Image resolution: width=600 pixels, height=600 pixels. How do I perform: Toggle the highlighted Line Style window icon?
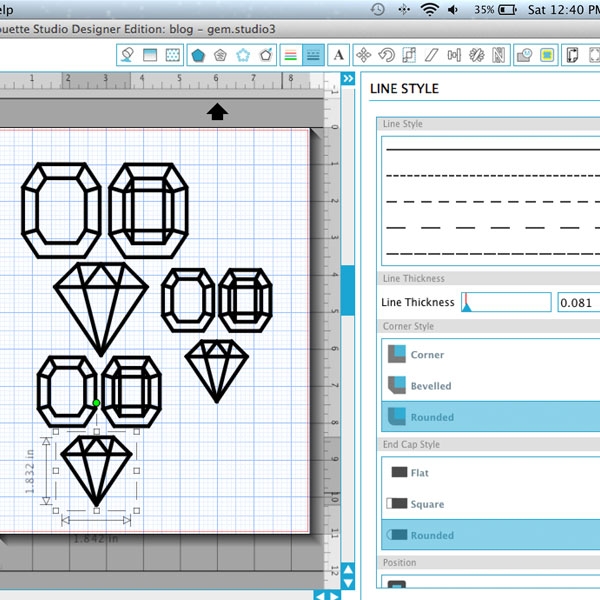click(x=313, y=55)
